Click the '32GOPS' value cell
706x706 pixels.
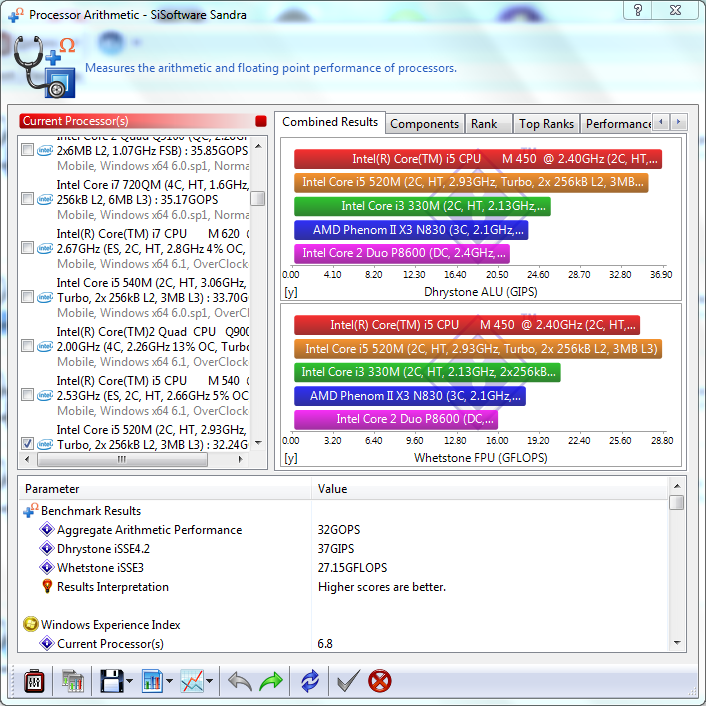click(x=339, y=530)
